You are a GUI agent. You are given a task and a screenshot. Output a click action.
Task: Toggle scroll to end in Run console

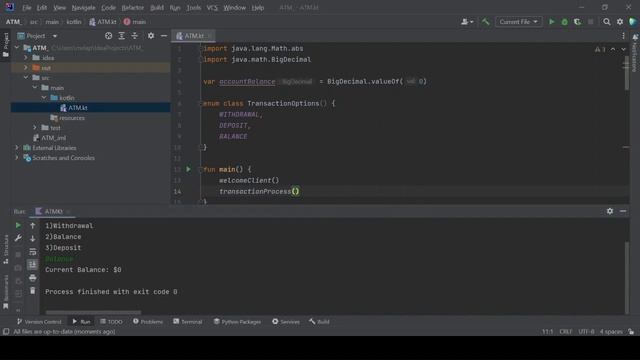33,265
